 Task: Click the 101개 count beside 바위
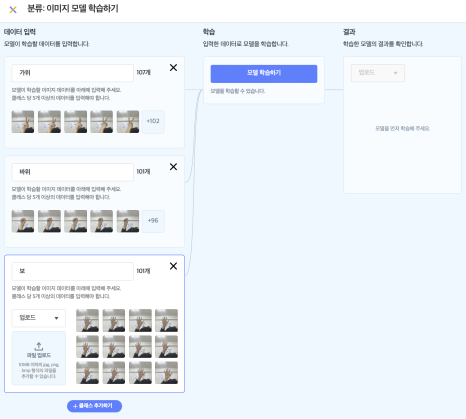[x=143, y=171]
